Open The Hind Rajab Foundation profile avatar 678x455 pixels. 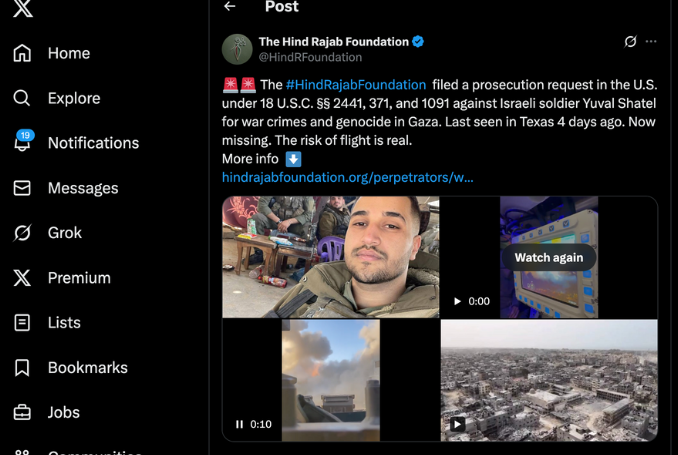coord(237,49)
